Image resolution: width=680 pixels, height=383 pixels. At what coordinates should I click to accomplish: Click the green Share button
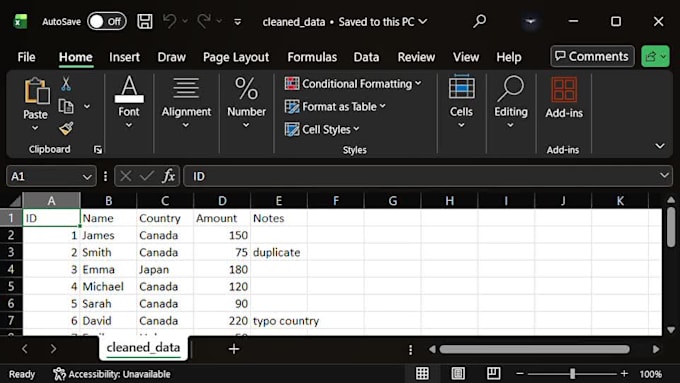click(655, 56)
